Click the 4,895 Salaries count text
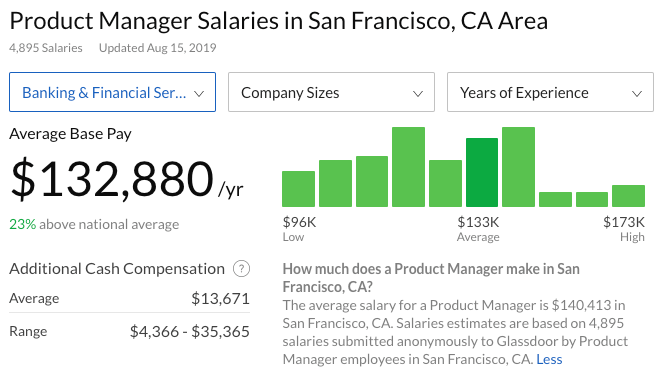Screen dimensions: 660x377 point(46,48)
